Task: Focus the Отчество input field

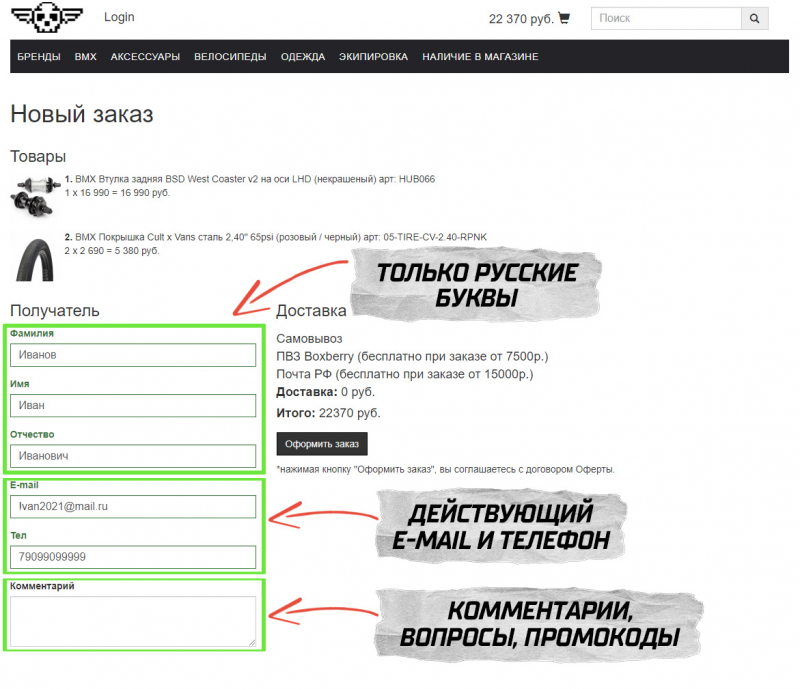Action: 133,456
